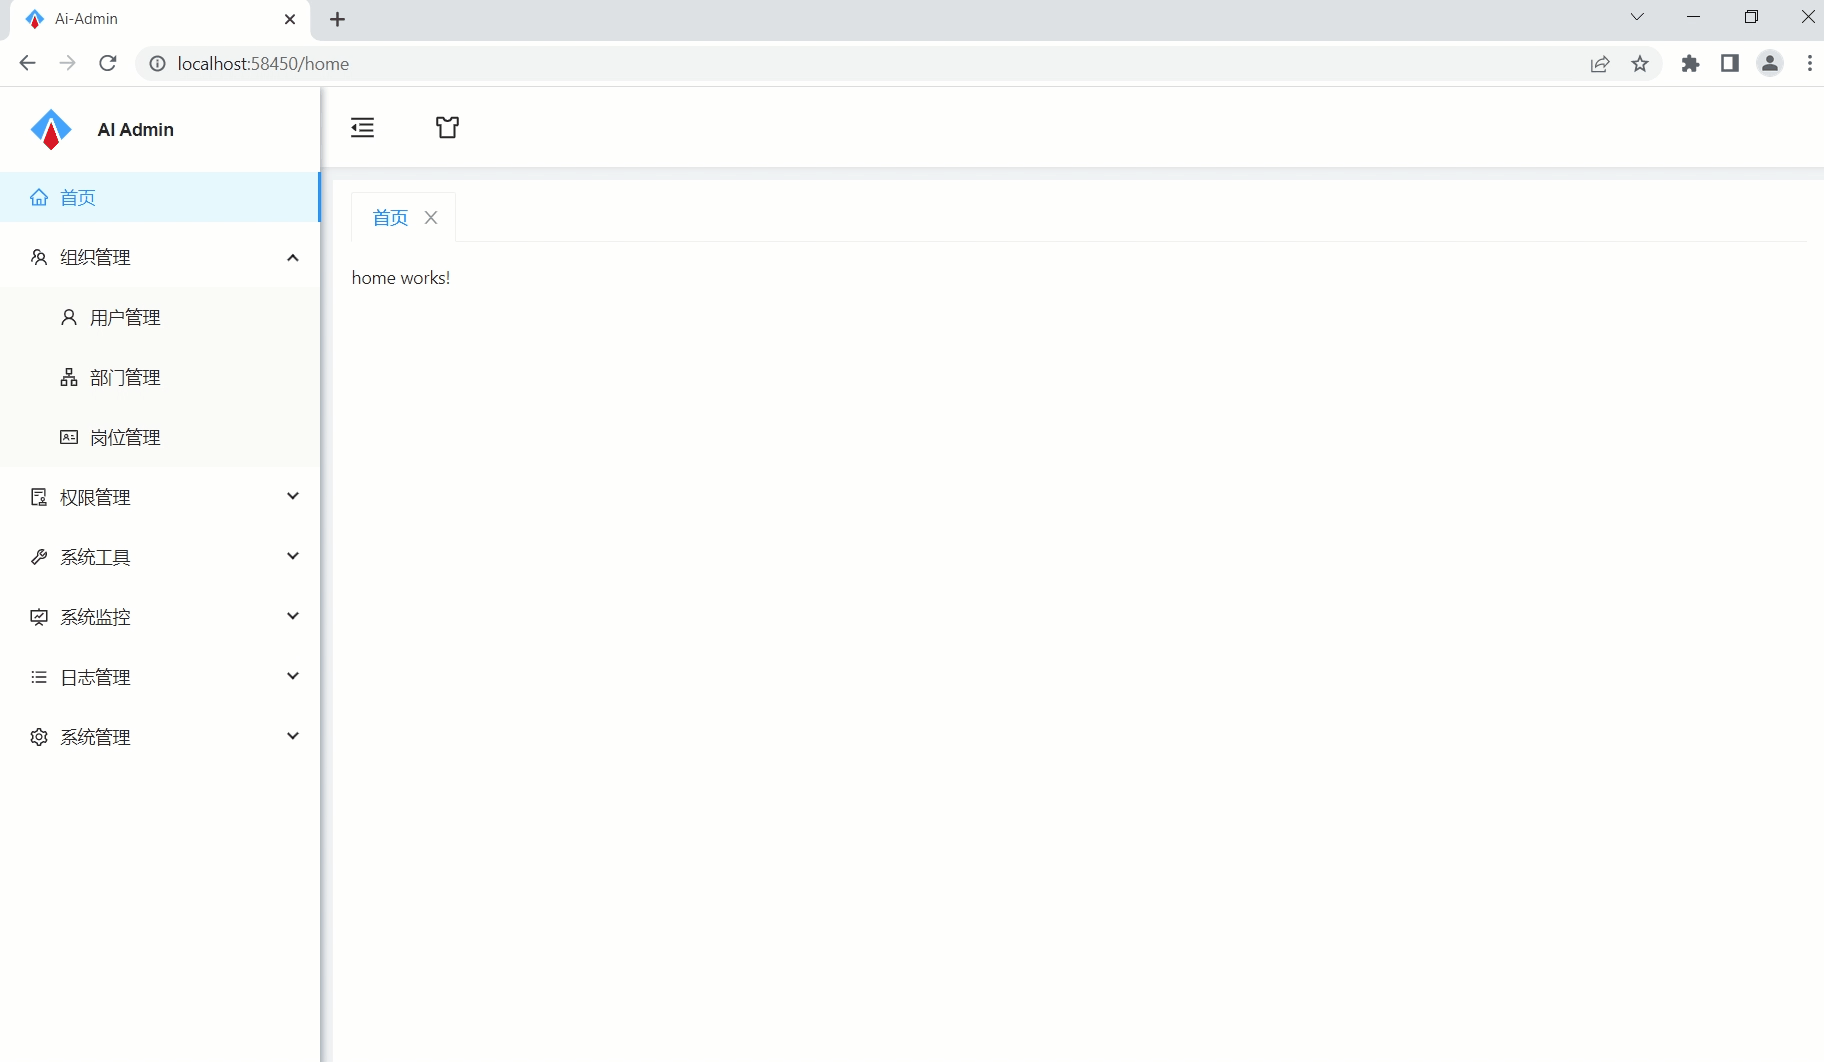Open a new browser tab

pos(338,19)
